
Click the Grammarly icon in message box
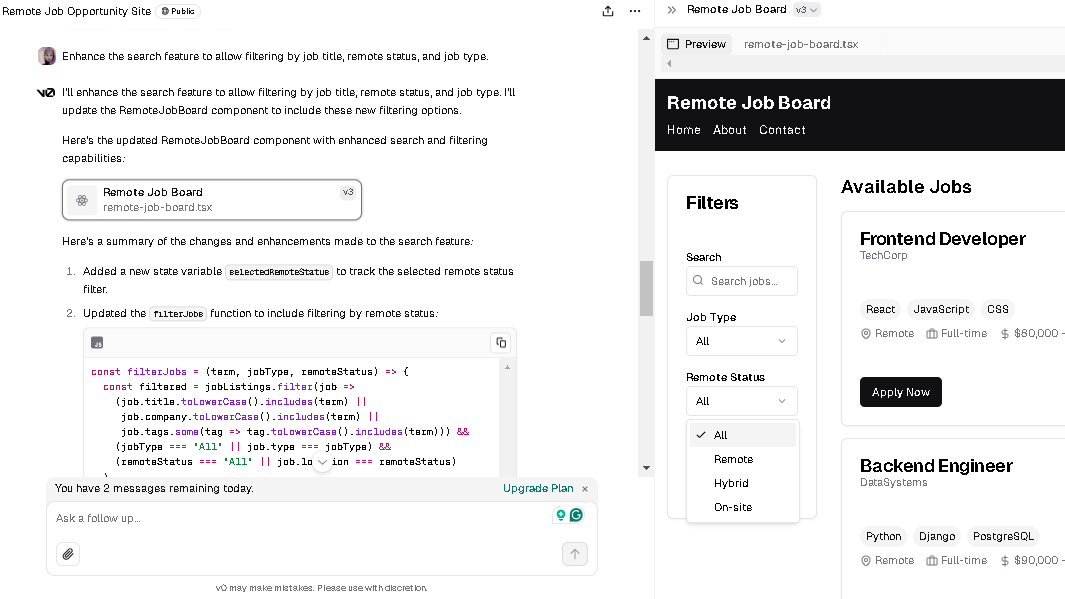[576, 515]
